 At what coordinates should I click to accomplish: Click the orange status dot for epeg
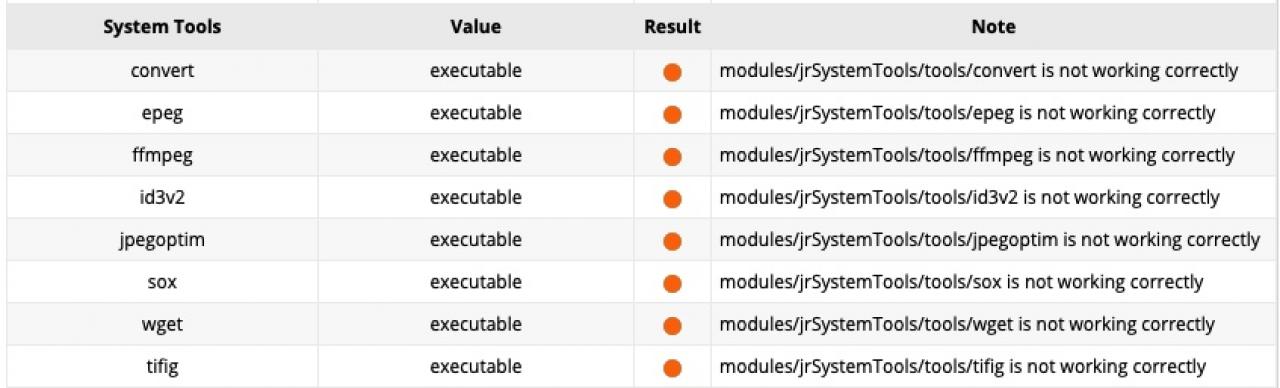[x=672, y=115]
